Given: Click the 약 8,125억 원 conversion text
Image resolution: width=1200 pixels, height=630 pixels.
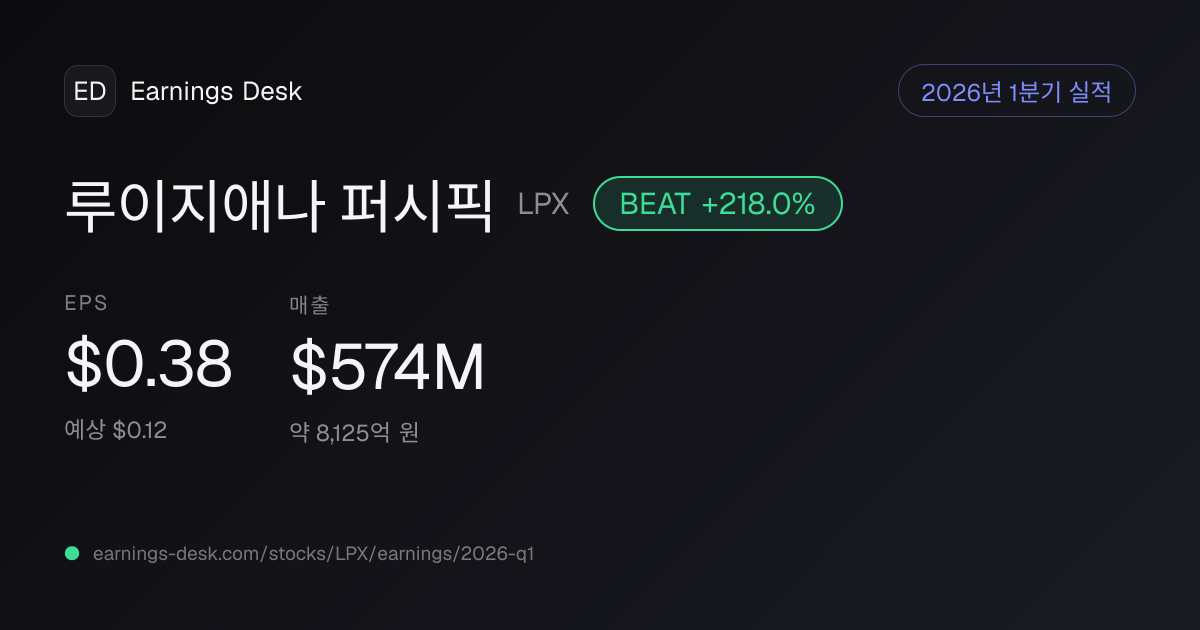Looking at the screenshot, I should (354, 433).
